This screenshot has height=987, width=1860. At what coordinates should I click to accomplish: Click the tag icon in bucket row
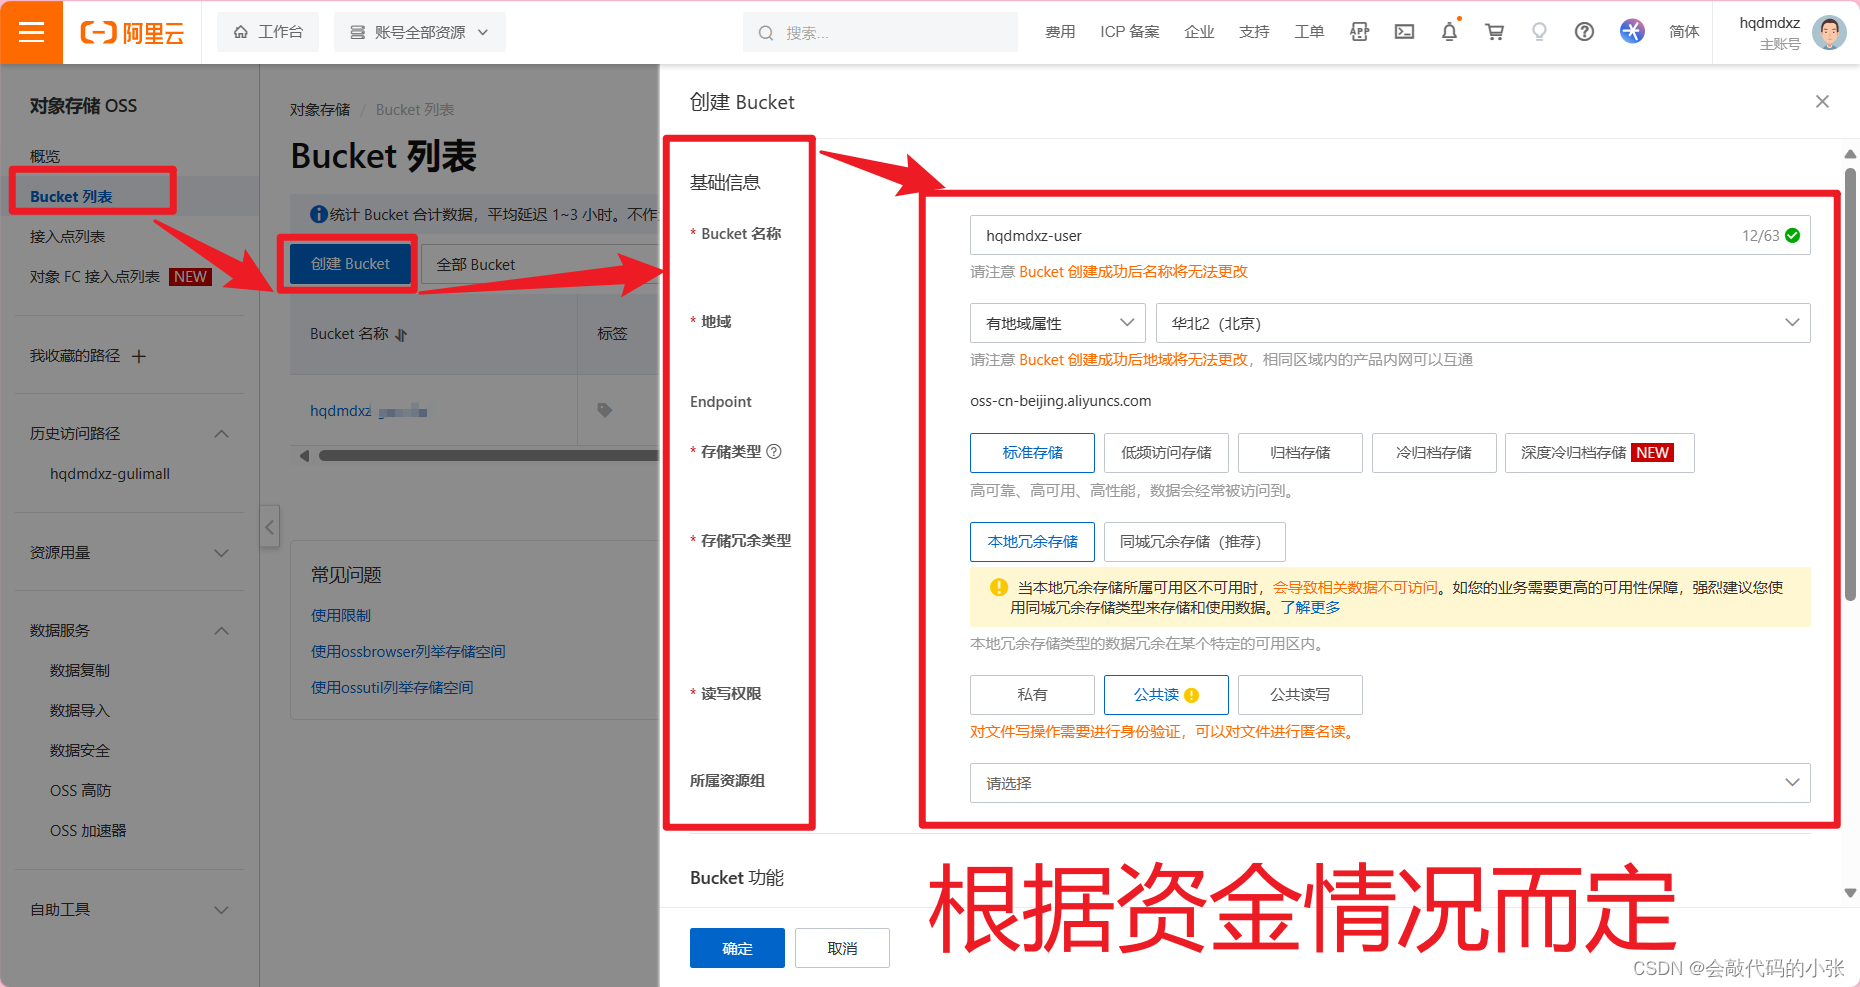pos(604,410)
